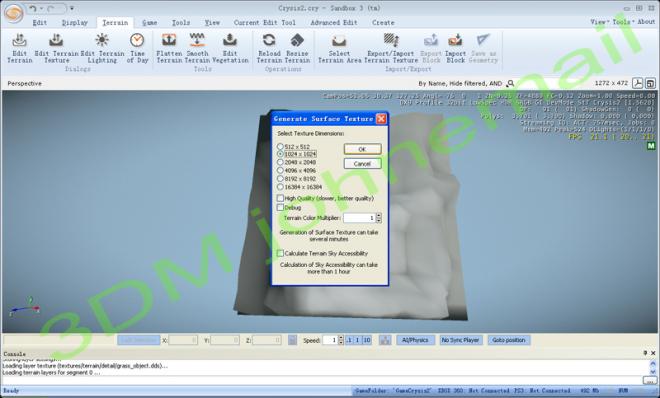Viewport: 660px width, 398px height.
Task: Open the Advanced Edit ribbon tab
Action: [x=334, y=23]
